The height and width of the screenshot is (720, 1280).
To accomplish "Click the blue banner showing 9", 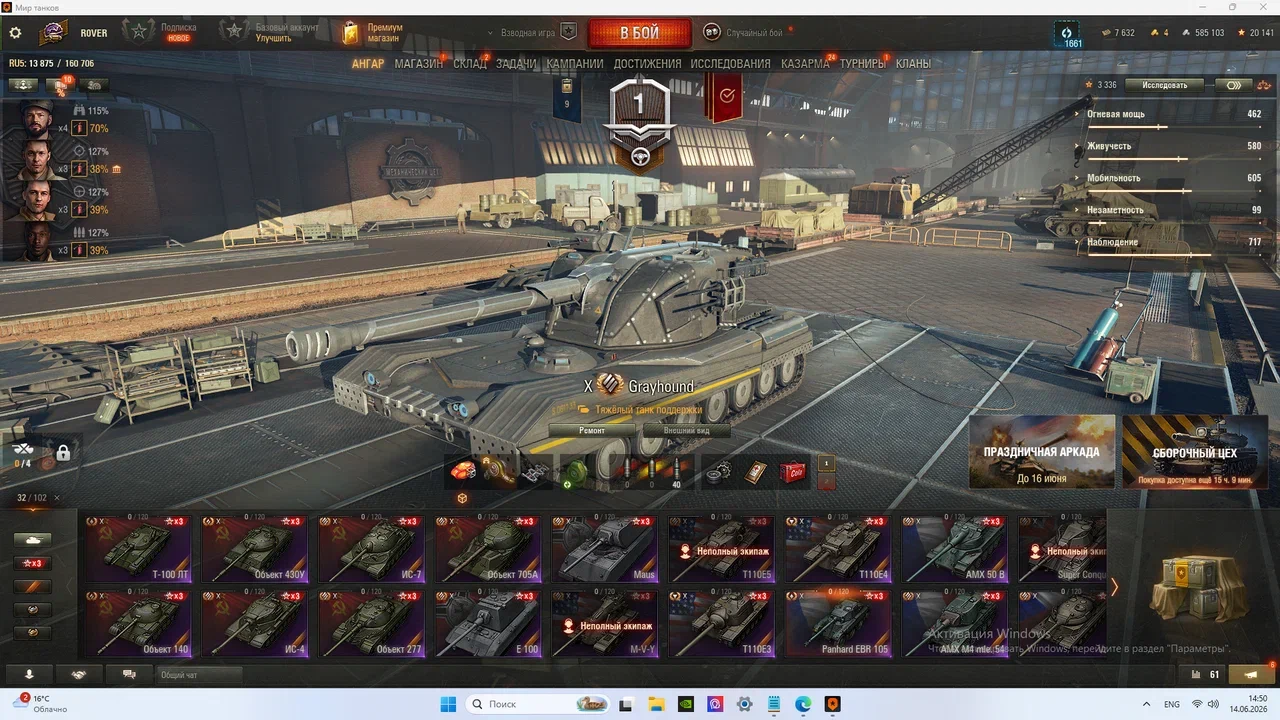I will pyautogui.click(x=567, y=98).
